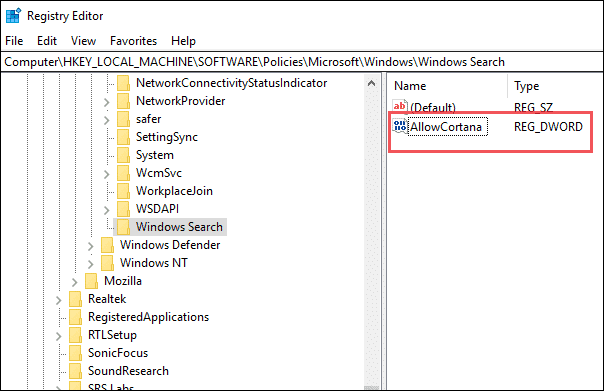
Task: Expand the WcmSvc key
Action: pyautogui.click(x=107, y=174)
